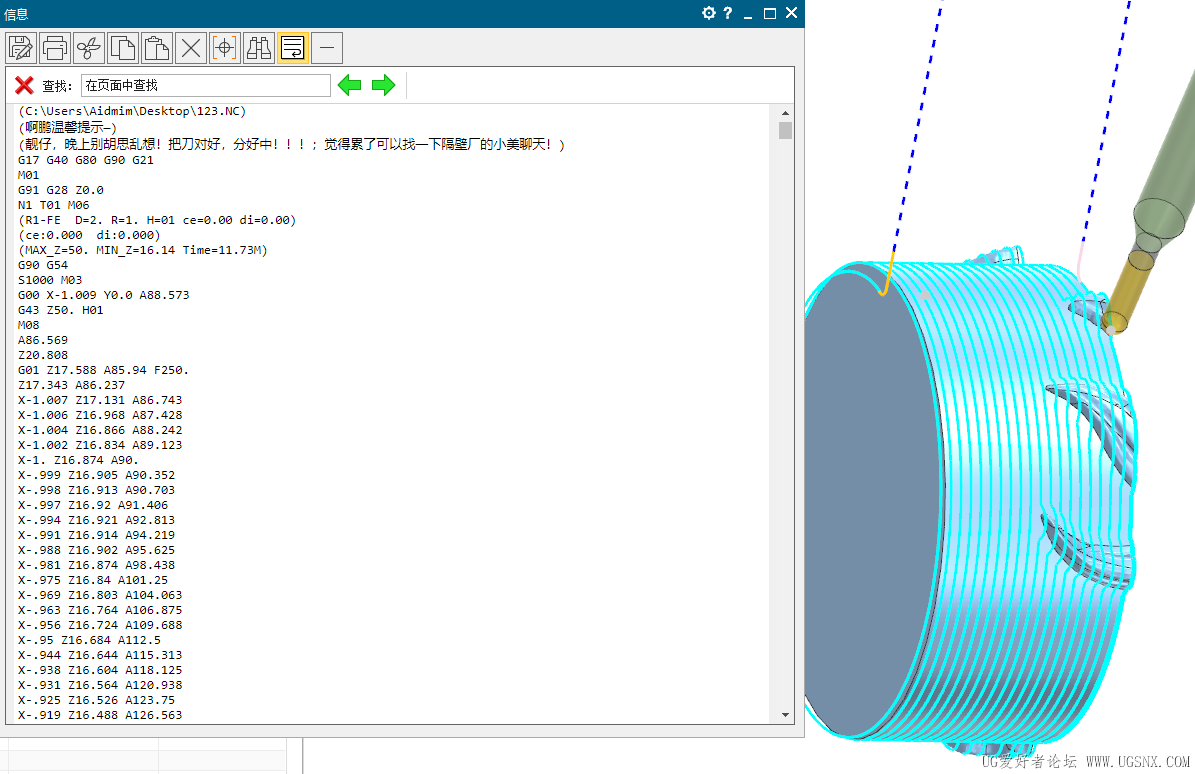The width and height of the screenshot is (1195, 774).
Task: Select the line G90 G54 in the code
Action: coord(36,264)
